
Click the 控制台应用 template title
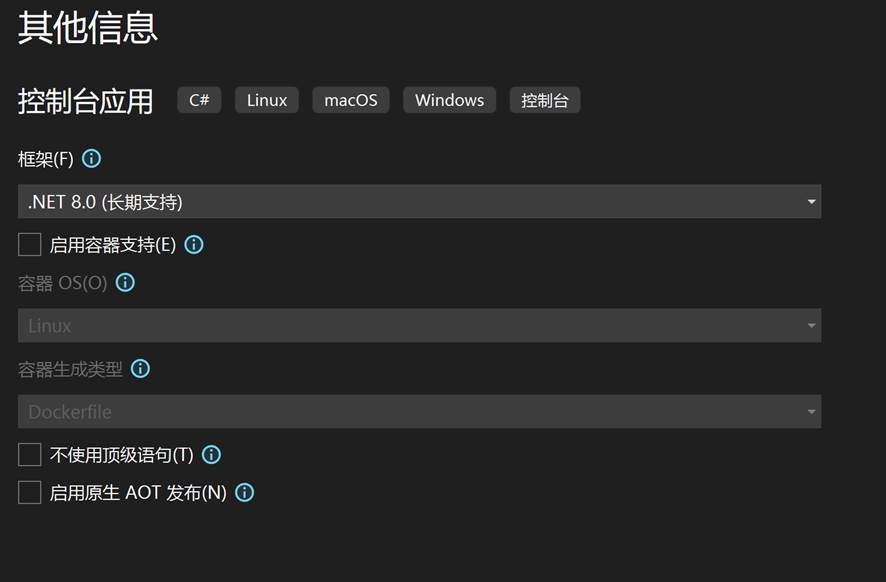[86, 101]
